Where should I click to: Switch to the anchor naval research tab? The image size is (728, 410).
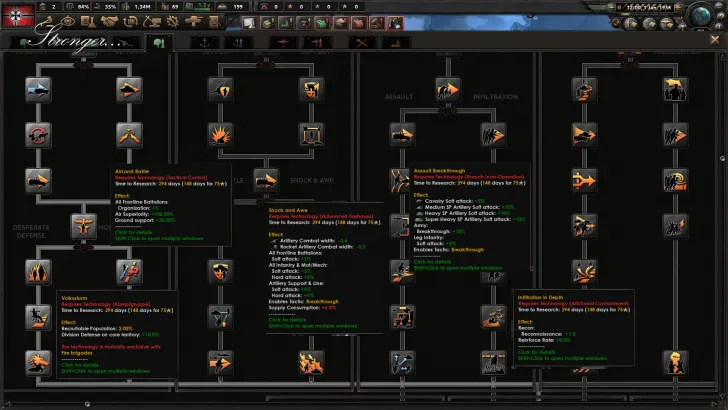[204, 43]
